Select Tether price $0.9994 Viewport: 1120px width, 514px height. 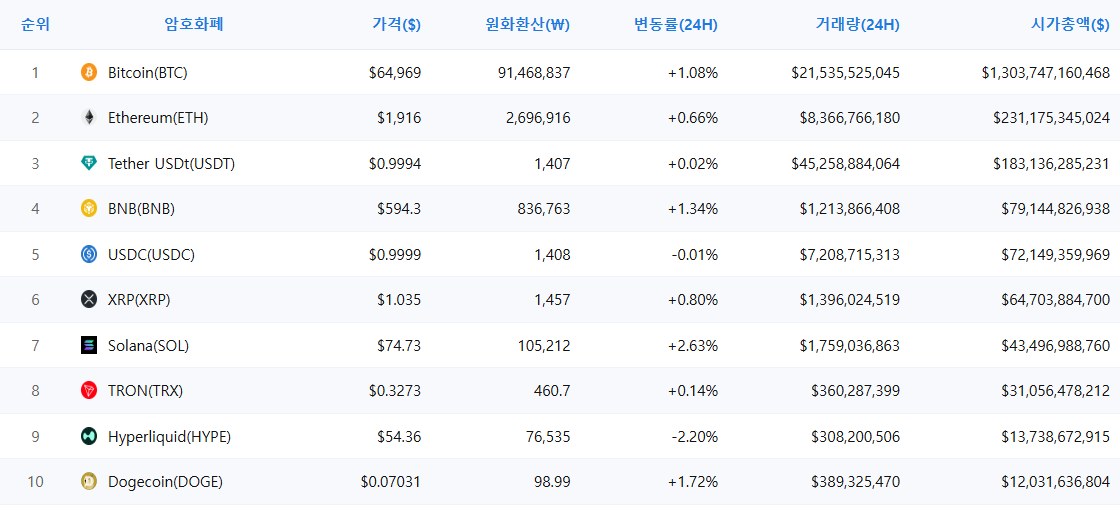point(395,163)
